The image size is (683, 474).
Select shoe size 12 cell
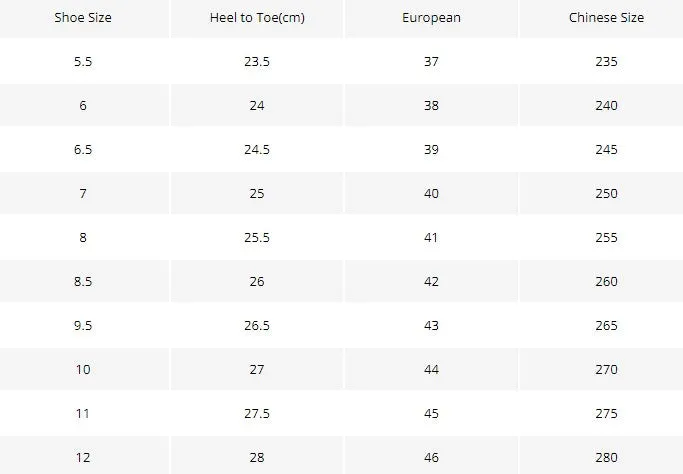[83, 457]
